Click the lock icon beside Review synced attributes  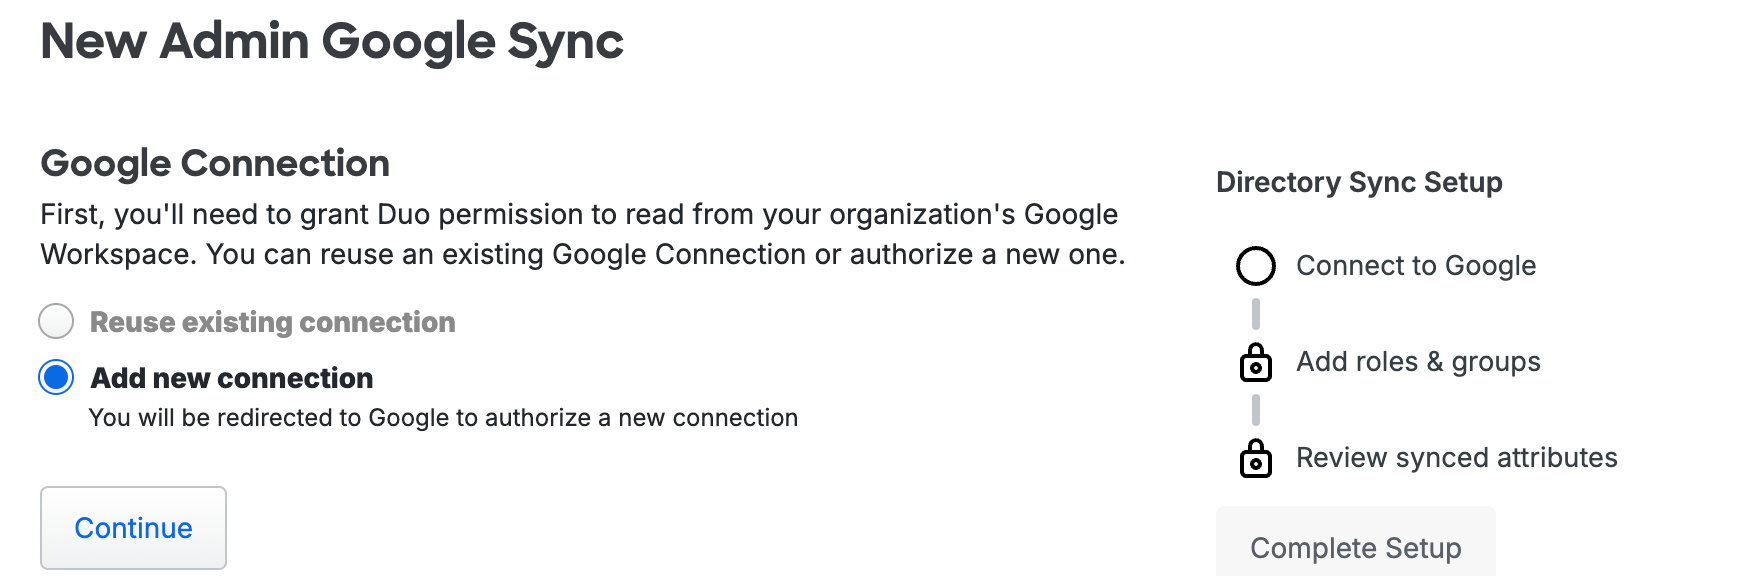click(x=1256, y=459)
